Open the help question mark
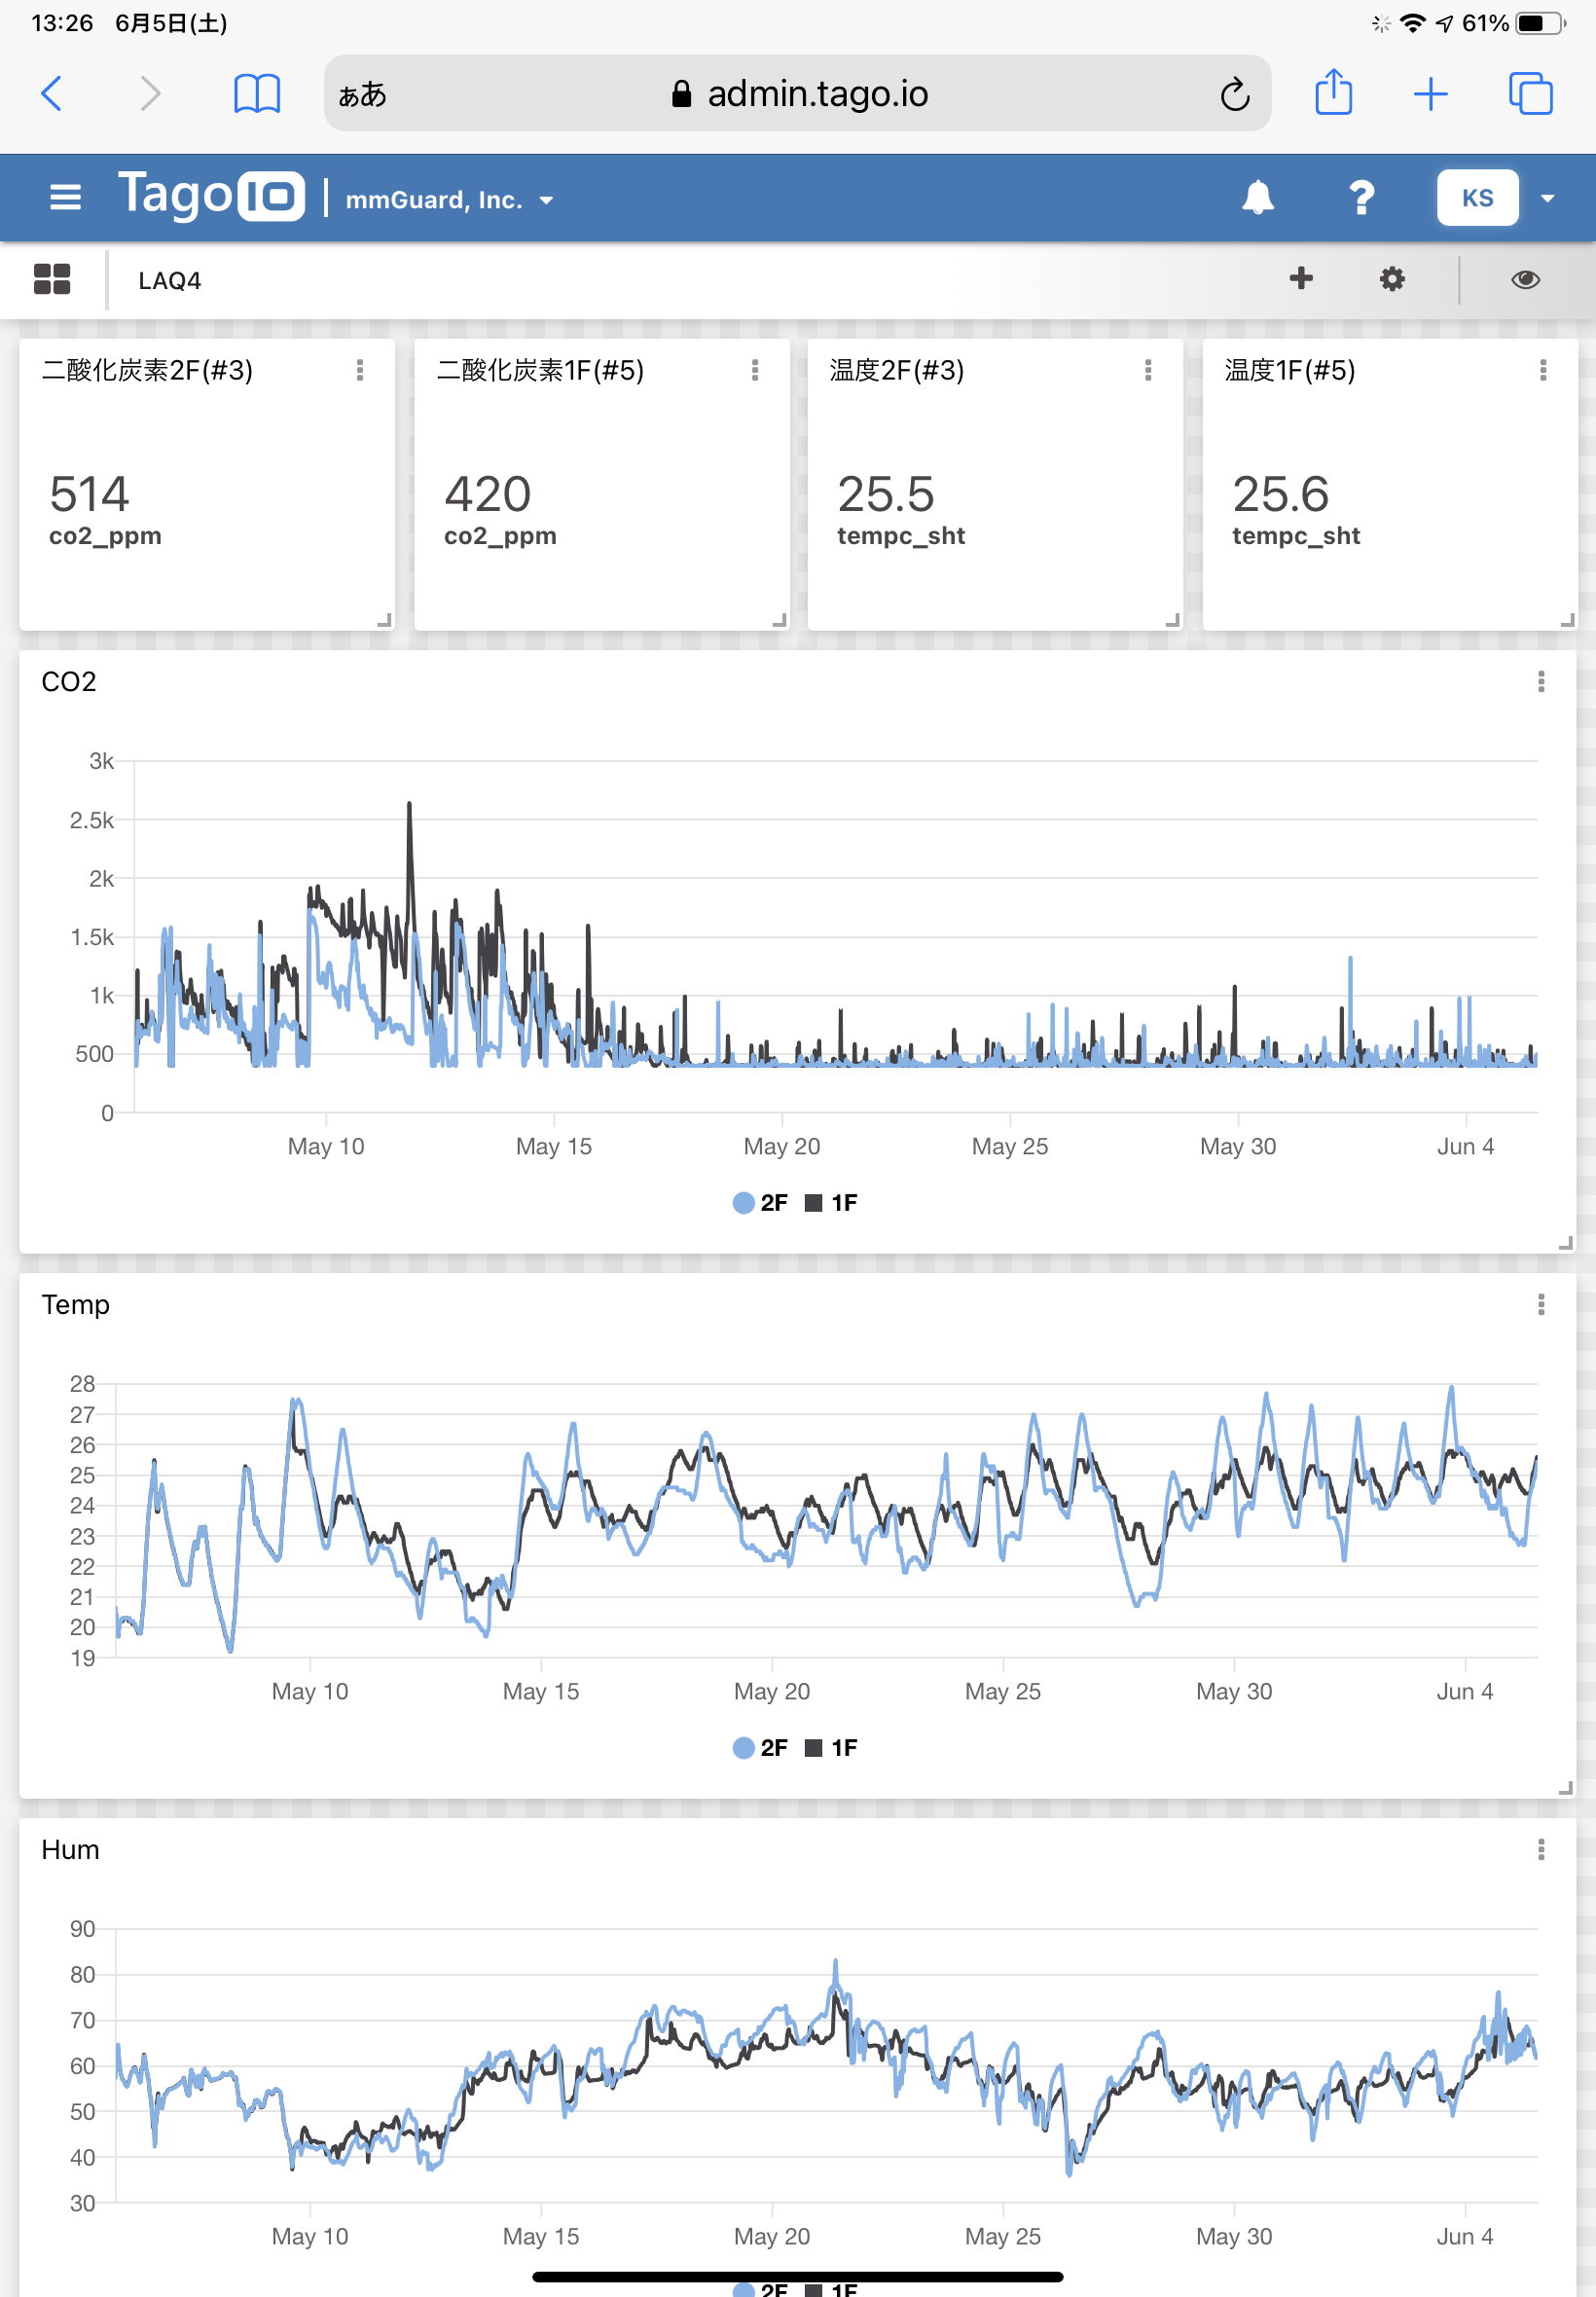This screenshot has width=1596, height=2297. [1360, 198]
